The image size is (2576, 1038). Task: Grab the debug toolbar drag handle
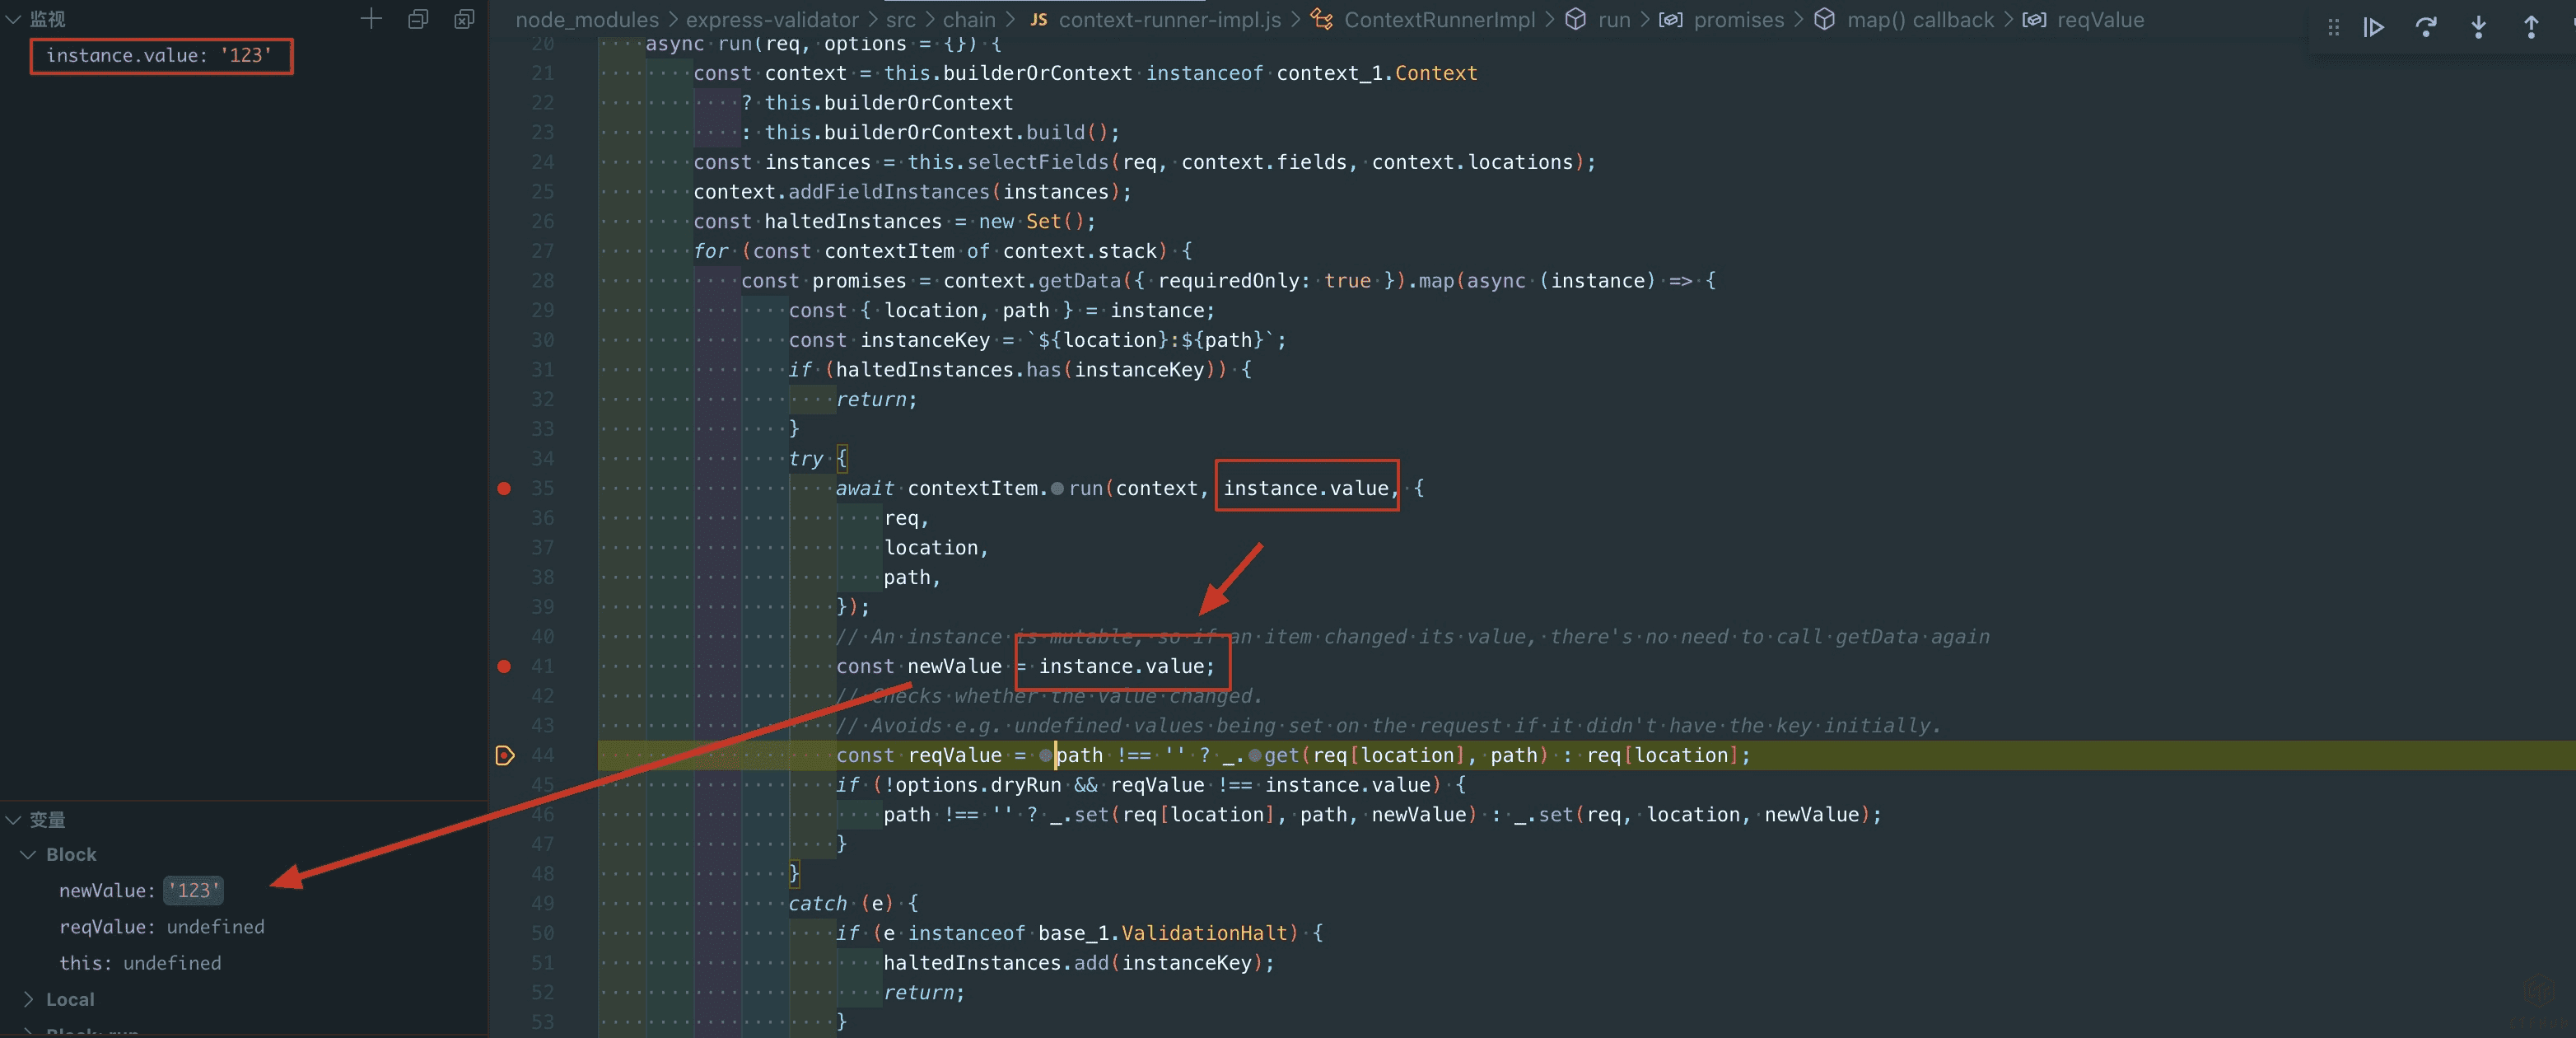(2333, 27)
